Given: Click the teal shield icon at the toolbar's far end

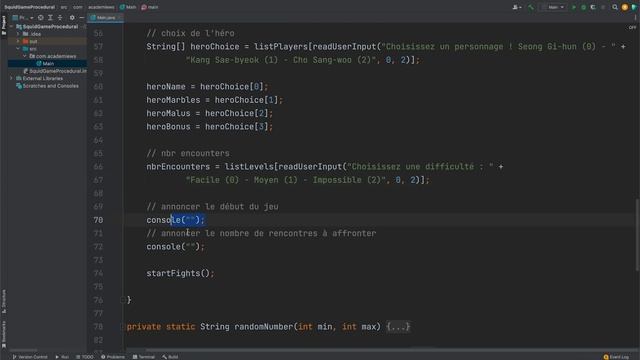Looking at the screenshot, I should (634, 7).
